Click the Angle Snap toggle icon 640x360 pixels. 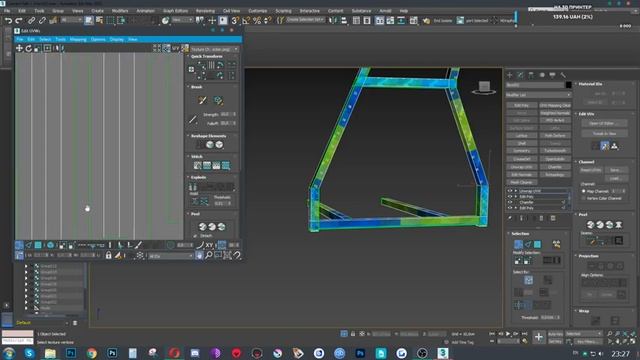coord(246,20)
